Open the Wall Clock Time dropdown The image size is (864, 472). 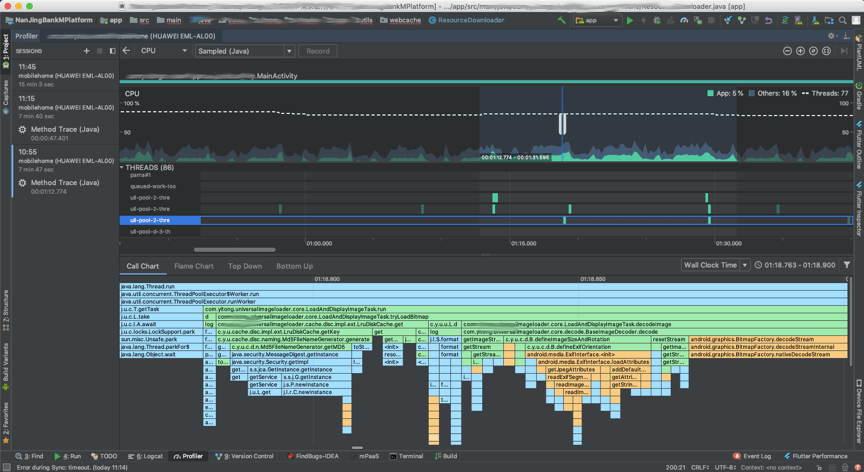pos(716,266)
